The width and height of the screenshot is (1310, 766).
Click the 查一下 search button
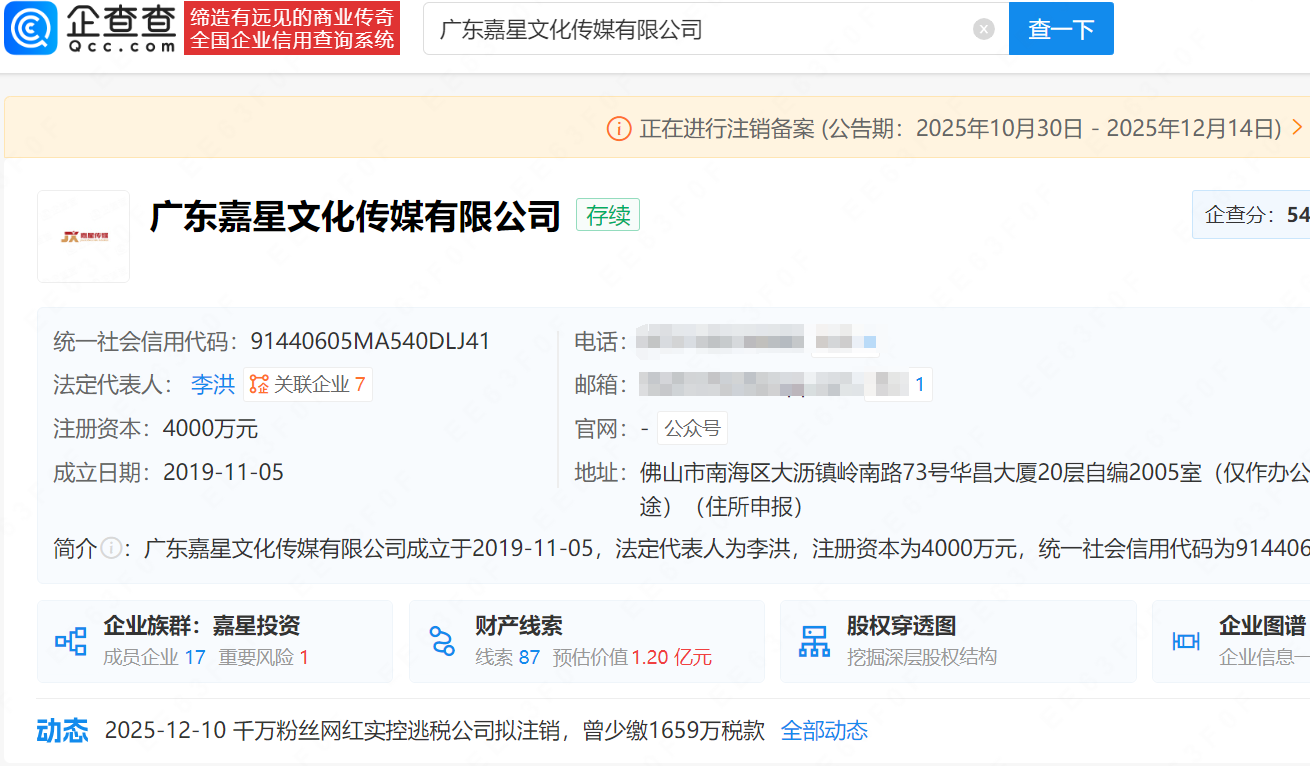(1061, 29)
